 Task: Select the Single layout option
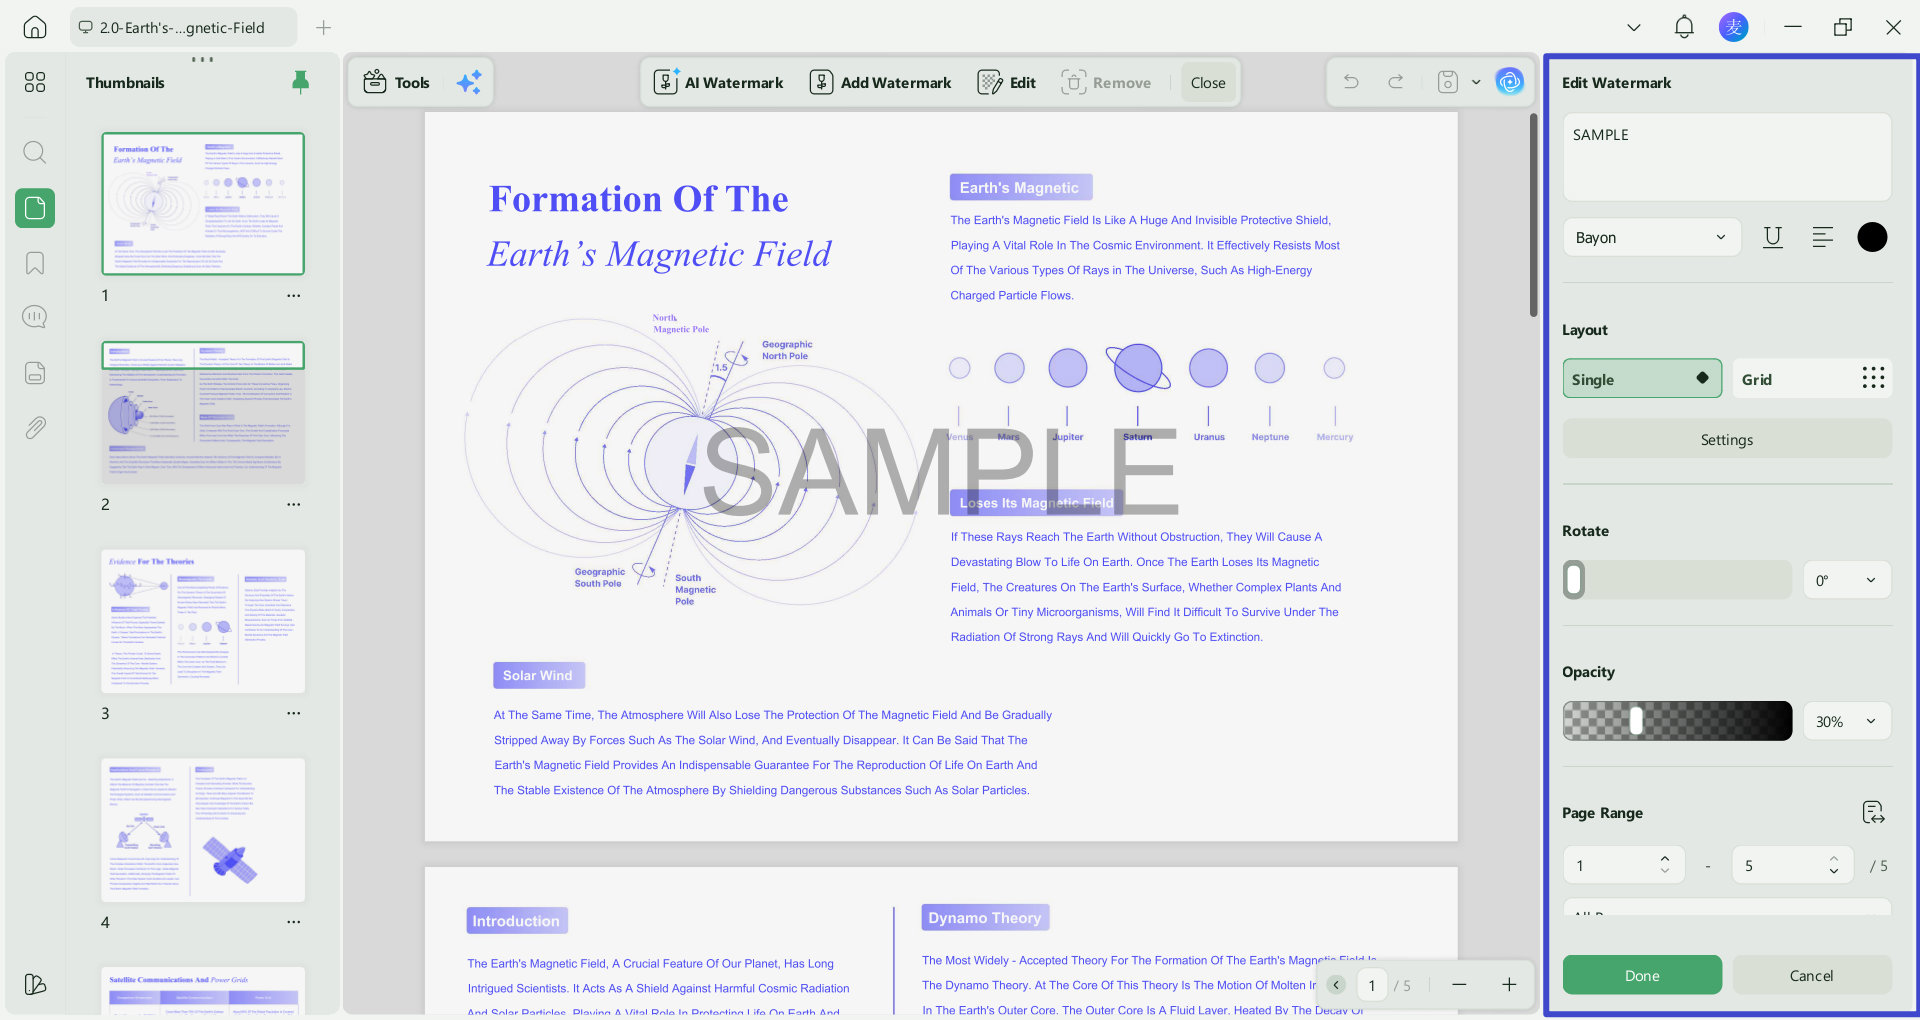tap(1642, 379)
